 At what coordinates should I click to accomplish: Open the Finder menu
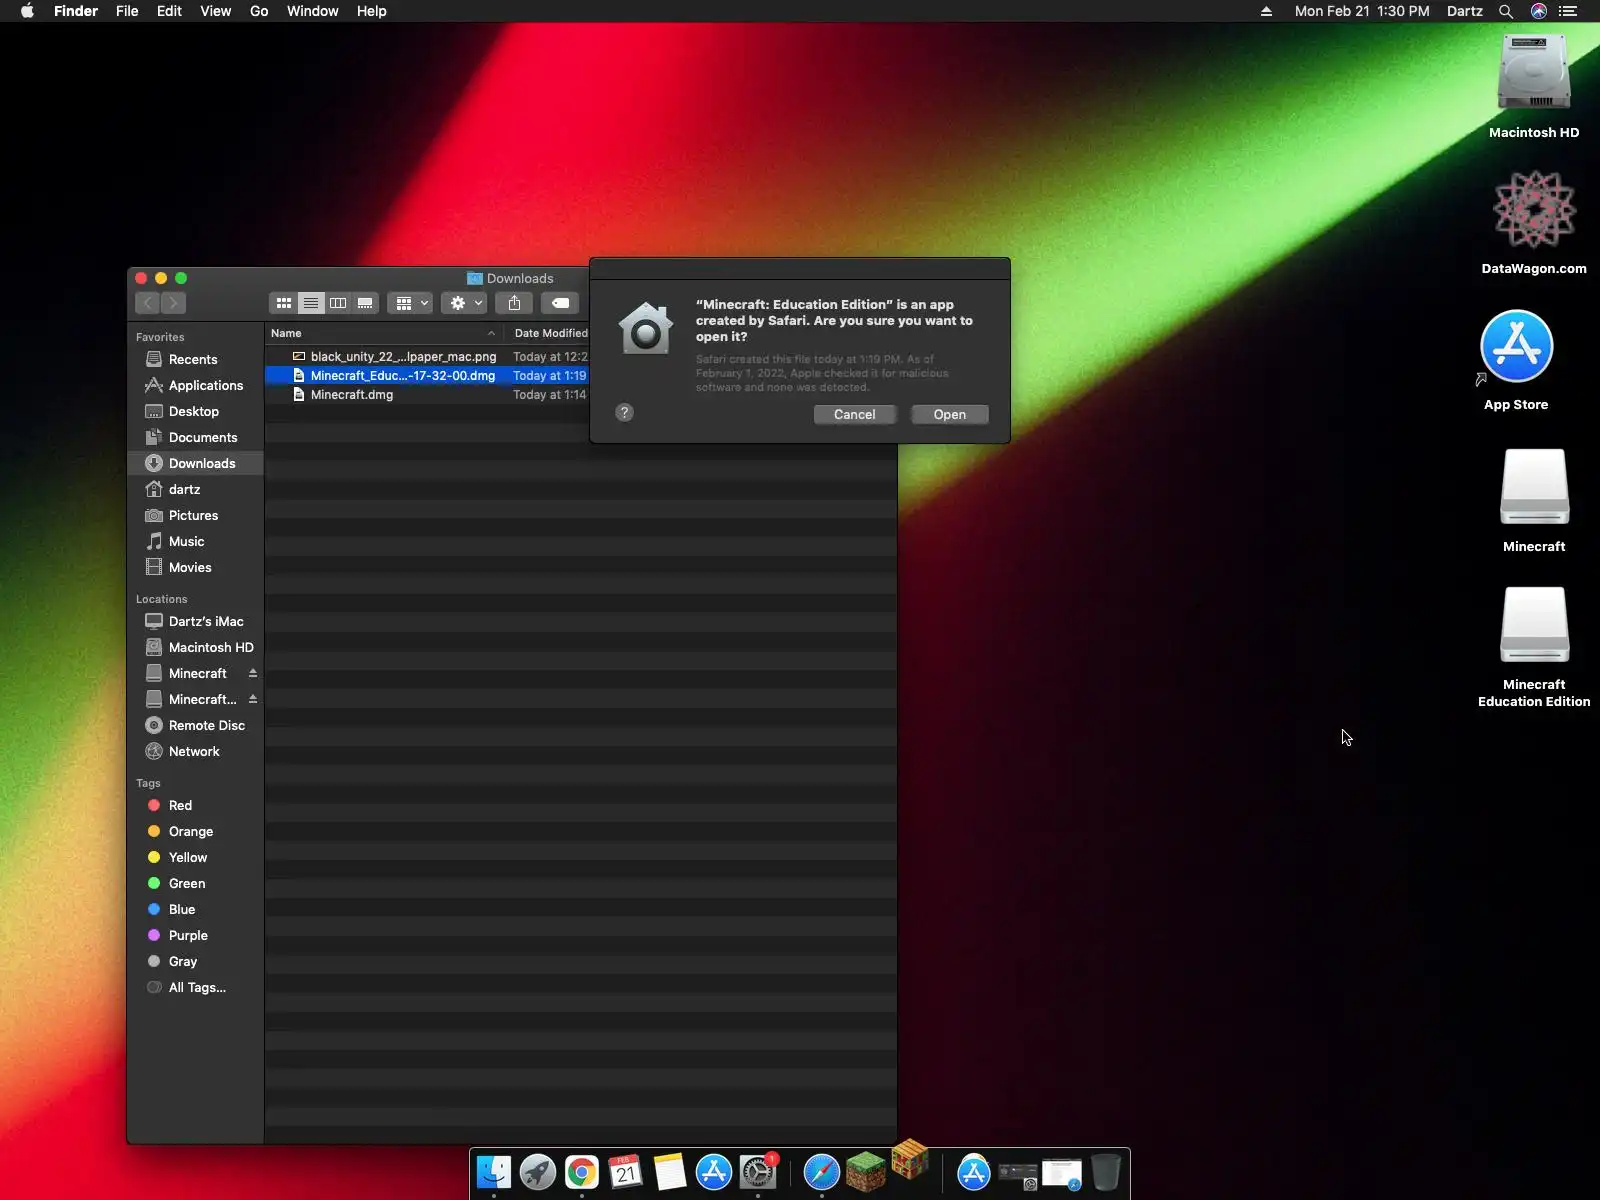pos(76,11)
